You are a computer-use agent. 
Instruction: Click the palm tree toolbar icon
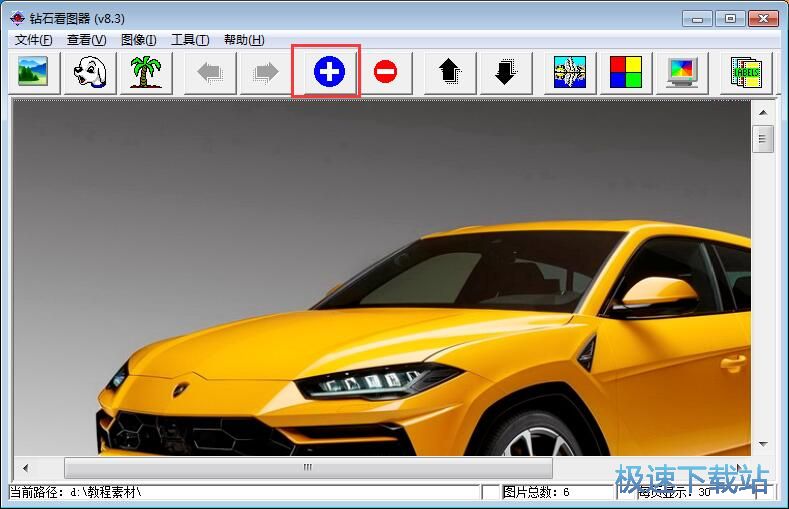[x=146, y=72]
